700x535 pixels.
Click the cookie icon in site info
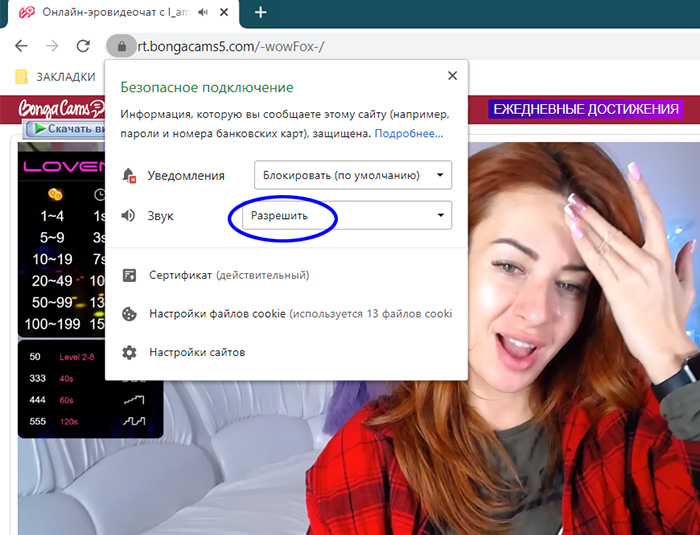click(129, 313)
